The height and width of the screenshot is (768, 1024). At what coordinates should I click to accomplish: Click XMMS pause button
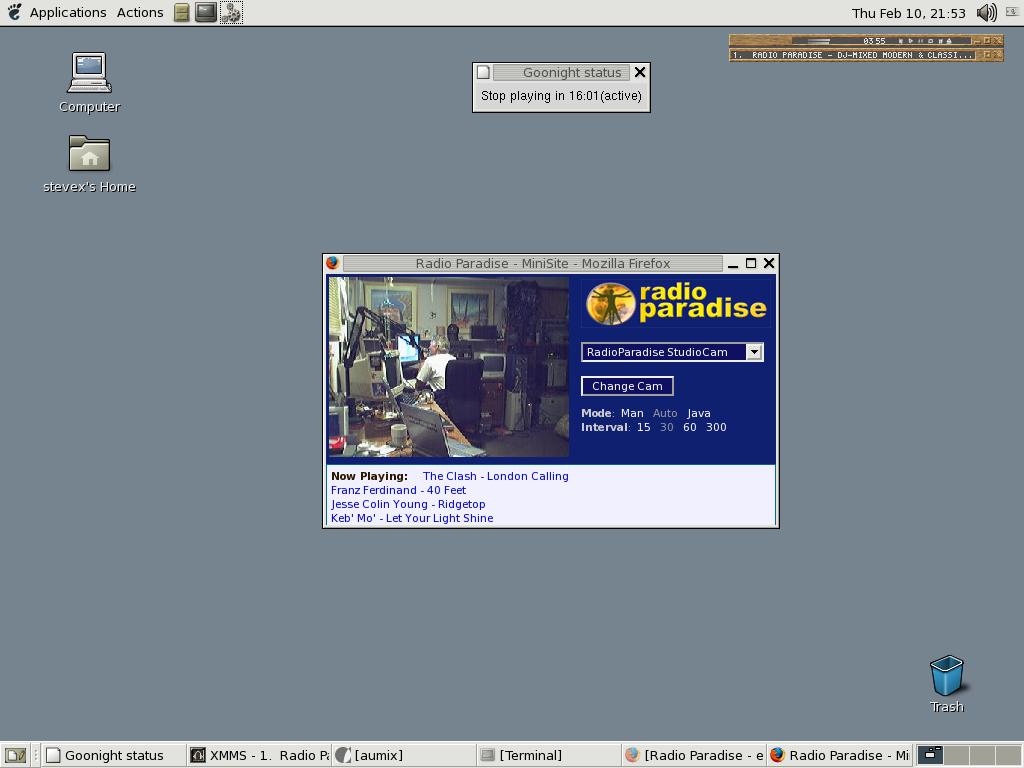point(920,40)
